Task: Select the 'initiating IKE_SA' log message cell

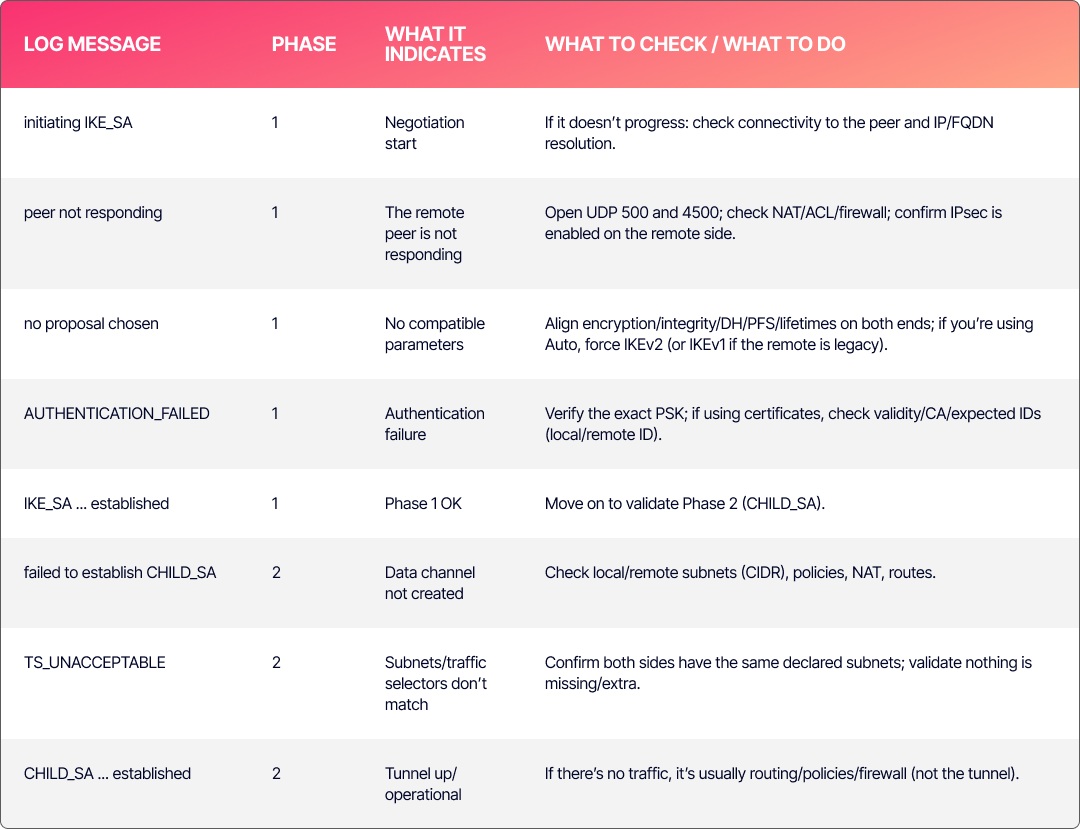Action: tap(78, 123)
